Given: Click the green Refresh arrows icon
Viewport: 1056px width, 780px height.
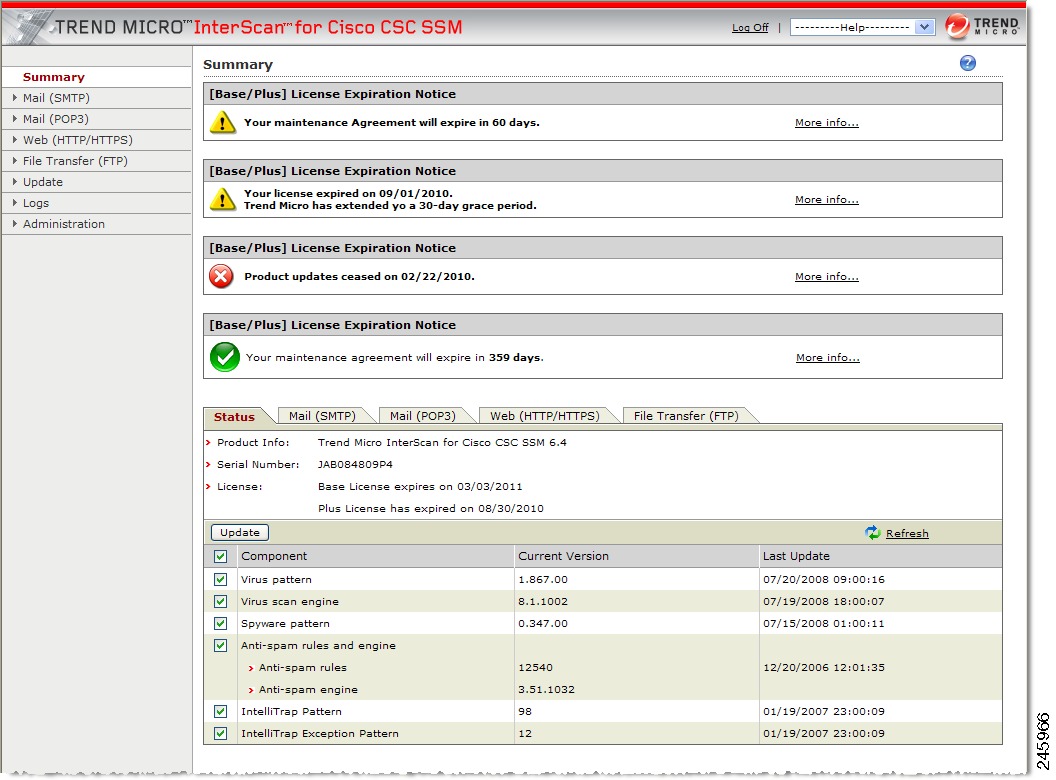Looking at the screenshot, I should click(873, 533).
